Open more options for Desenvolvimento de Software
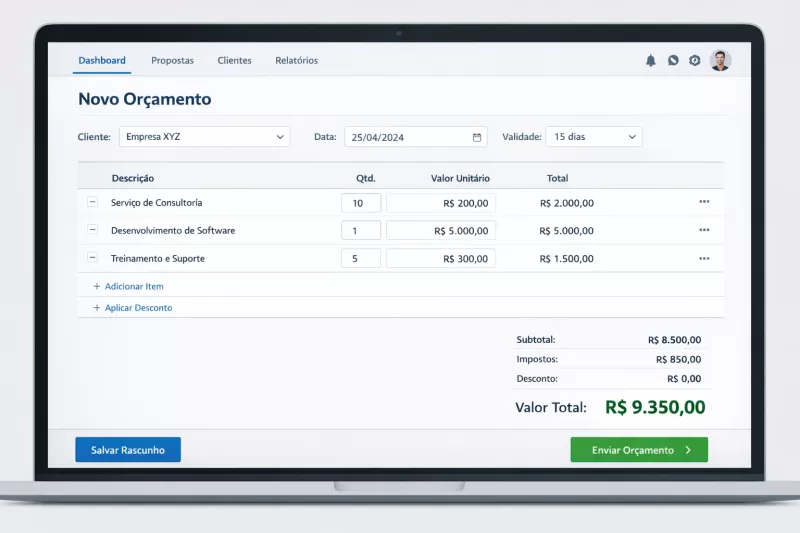This screenshot has width=800, height=533. (704, 230)
